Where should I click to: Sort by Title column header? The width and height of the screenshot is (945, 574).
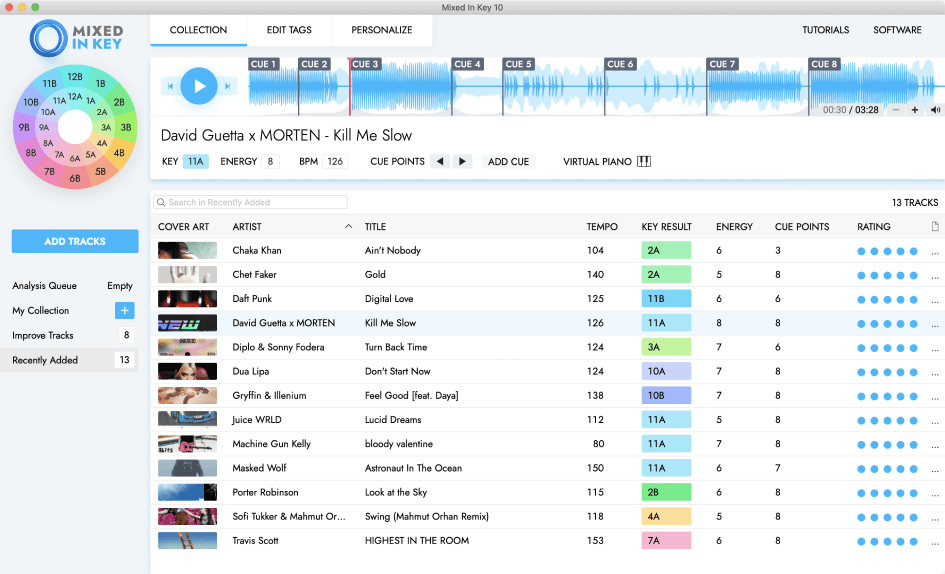click(x=375, y=227)
